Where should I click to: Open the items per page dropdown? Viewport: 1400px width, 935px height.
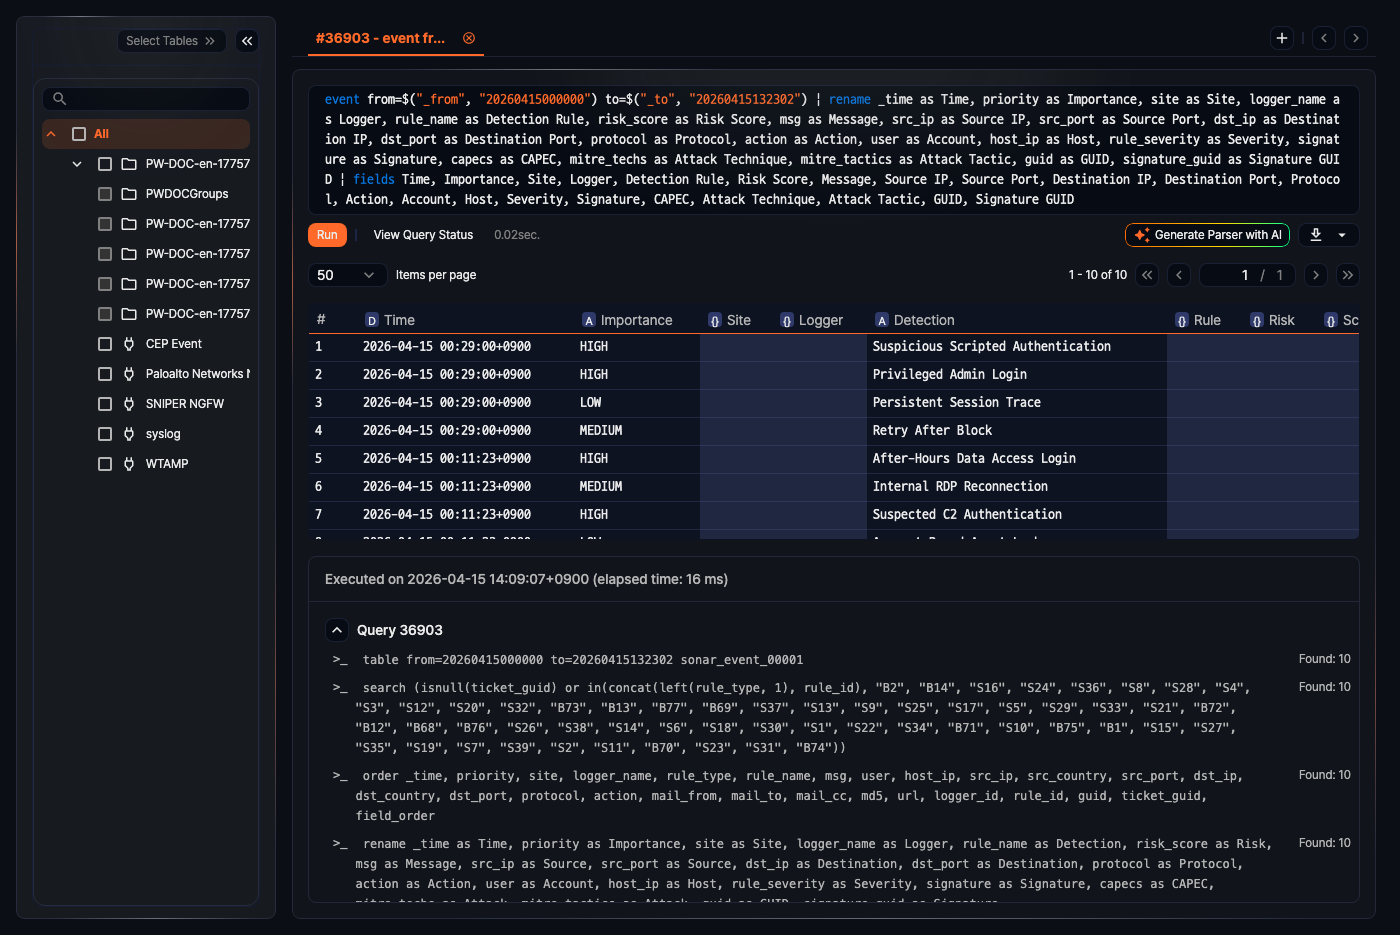click(x=346, y=275)
